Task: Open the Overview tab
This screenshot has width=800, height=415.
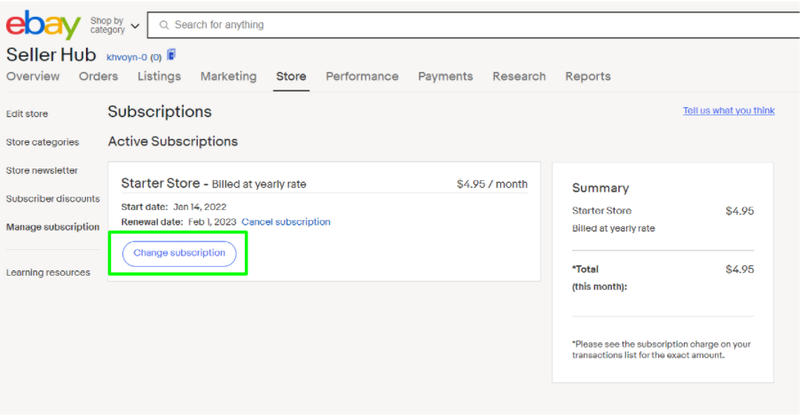Action: (x=33, y=77)
